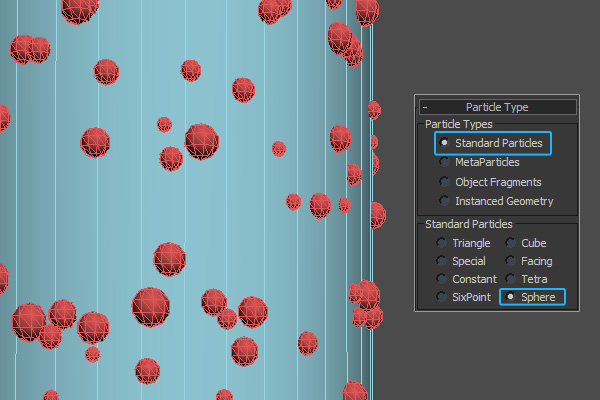The image size is (600, 400).
Task: Collapse the rollout using the minus sign
Action: point(425,107)
